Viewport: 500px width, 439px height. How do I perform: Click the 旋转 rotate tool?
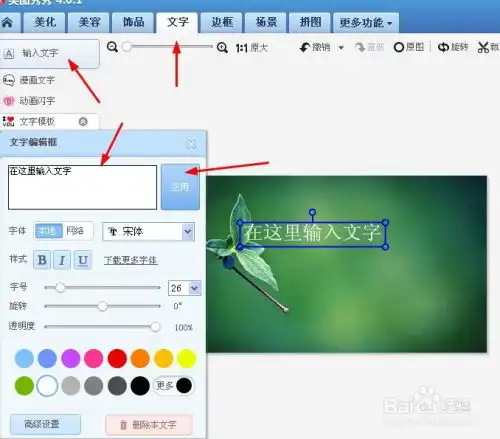point(453,47)
